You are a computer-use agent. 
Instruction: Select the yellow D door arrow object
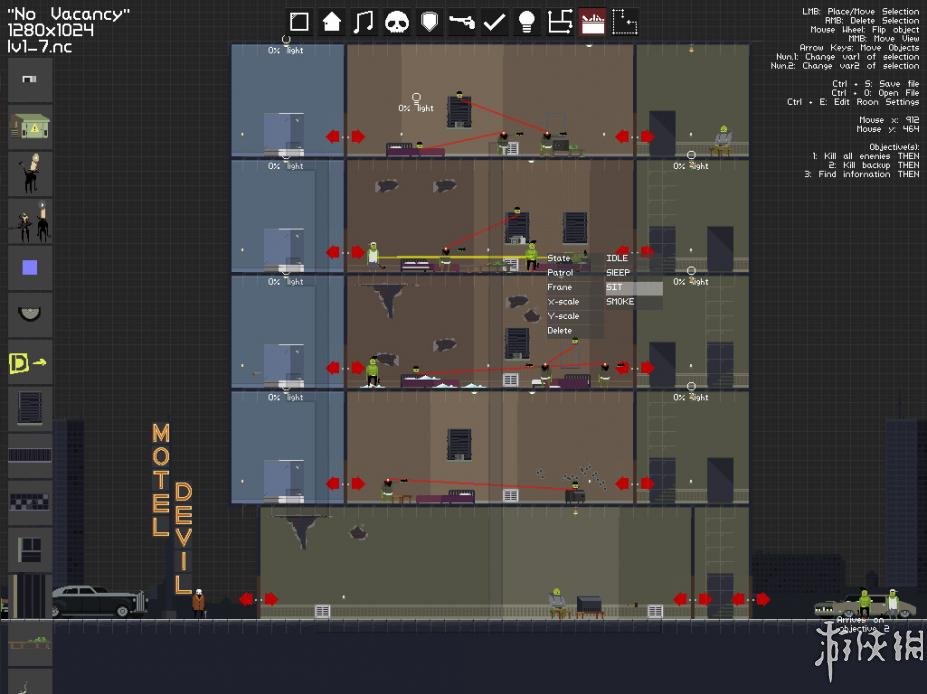click(30, 362)
